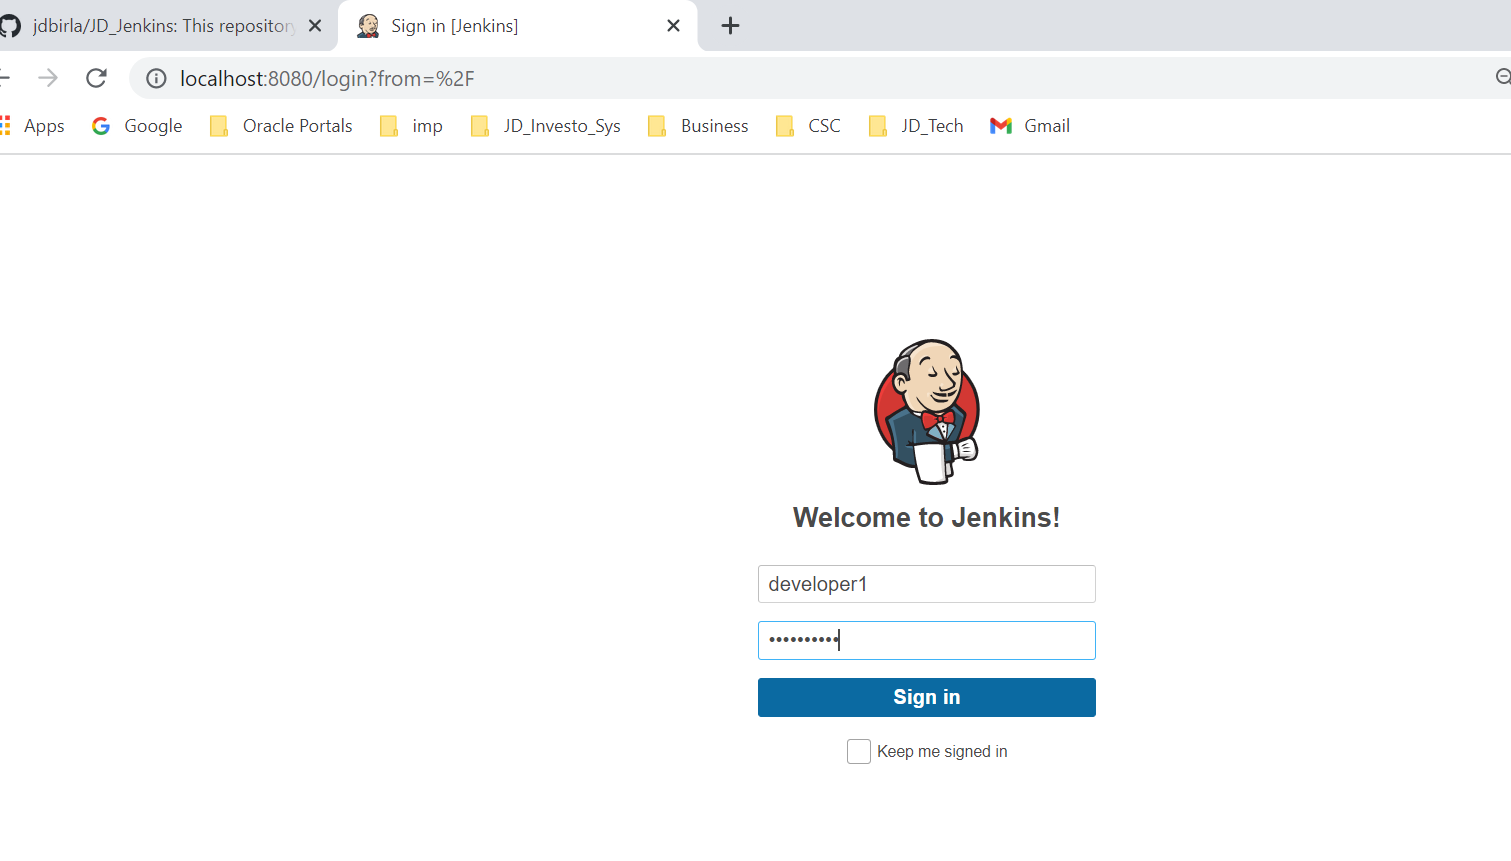
Task: Enable the Keep me signed in checkbox
Action: tap(859, 752)
